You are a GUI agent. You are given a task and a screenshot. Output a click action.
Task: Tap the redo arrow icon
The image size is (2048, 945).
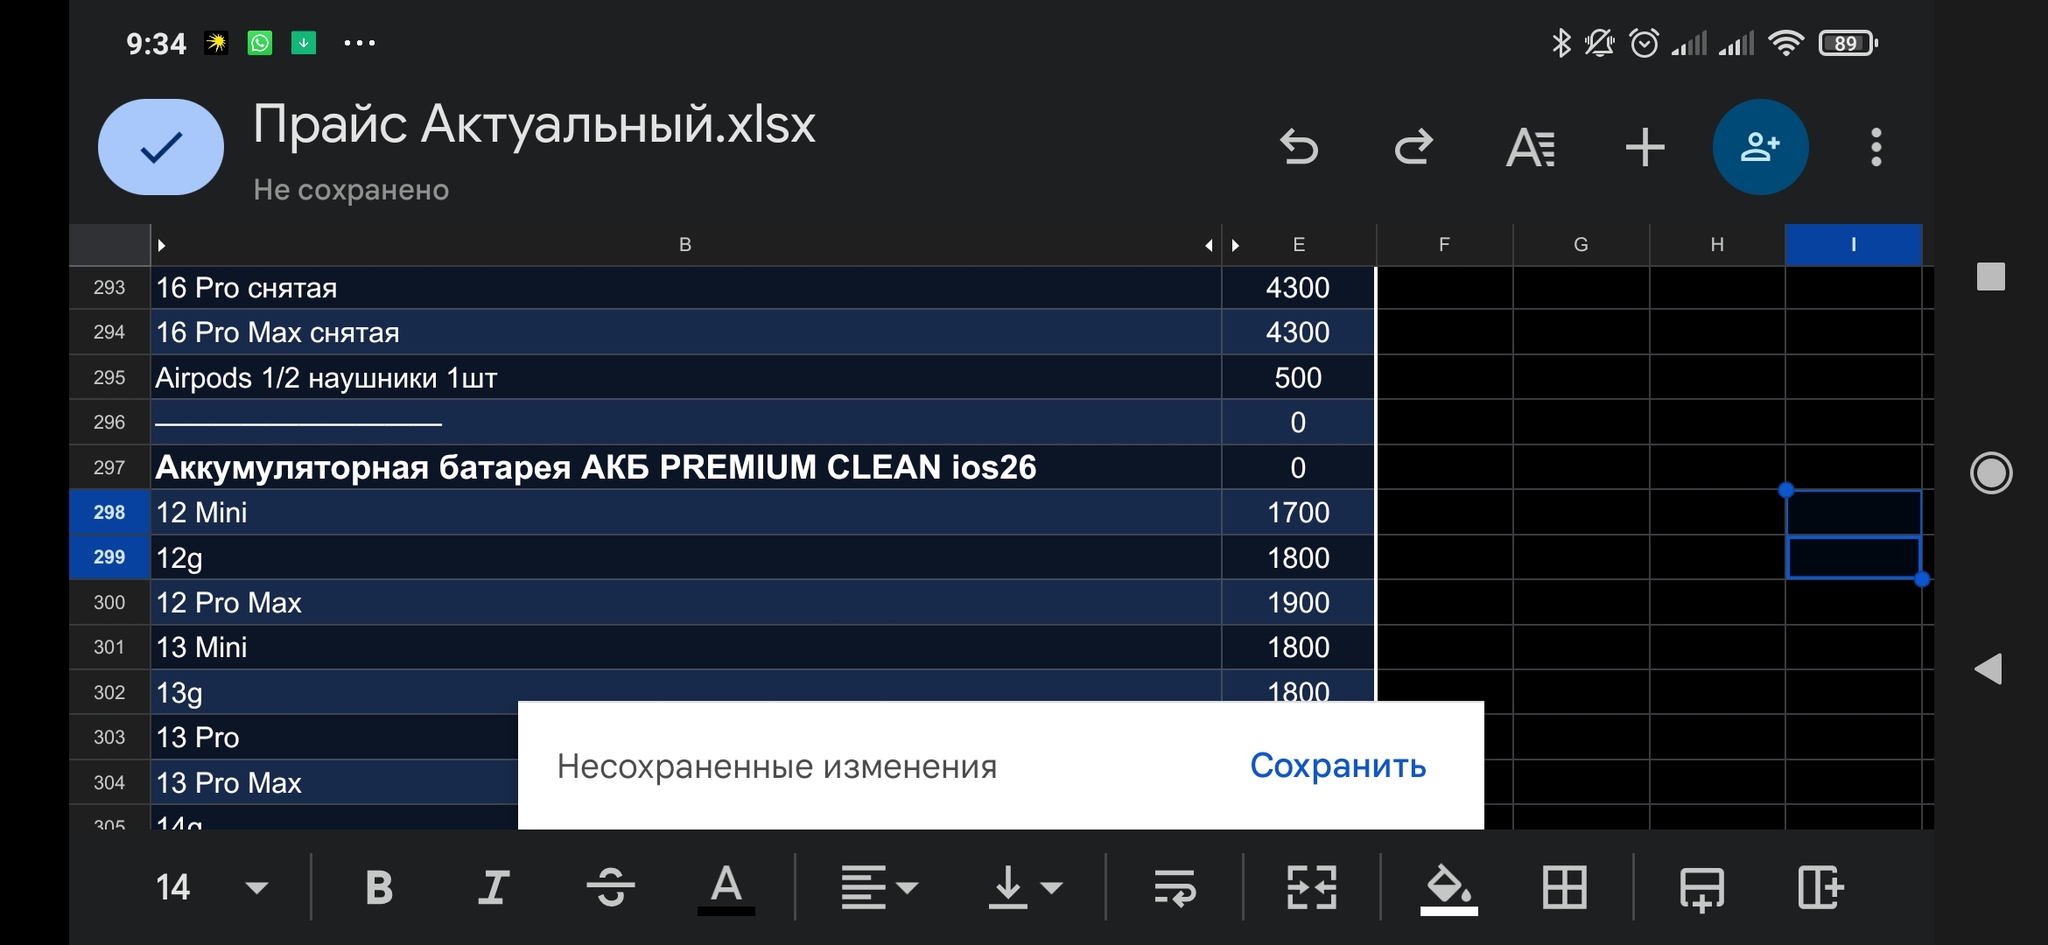1413,148
